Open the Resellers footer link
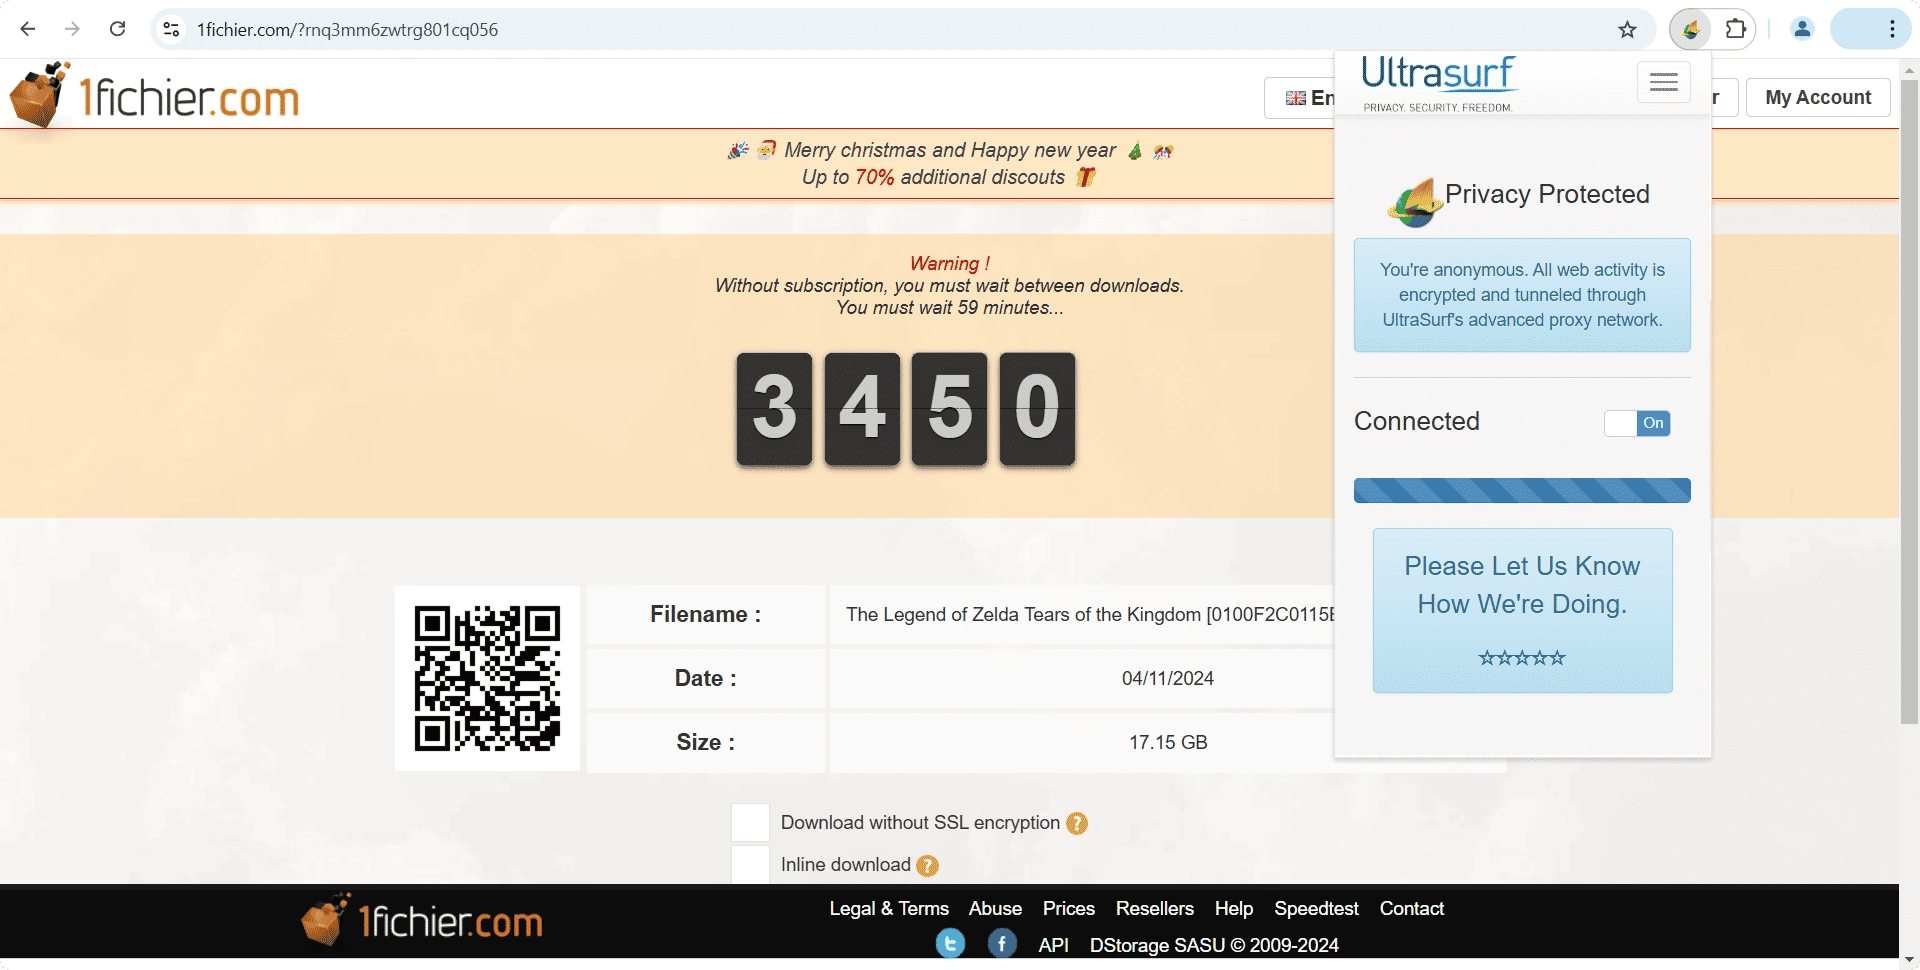Viewport: 1920px width, 970px height. (1155, 908)
